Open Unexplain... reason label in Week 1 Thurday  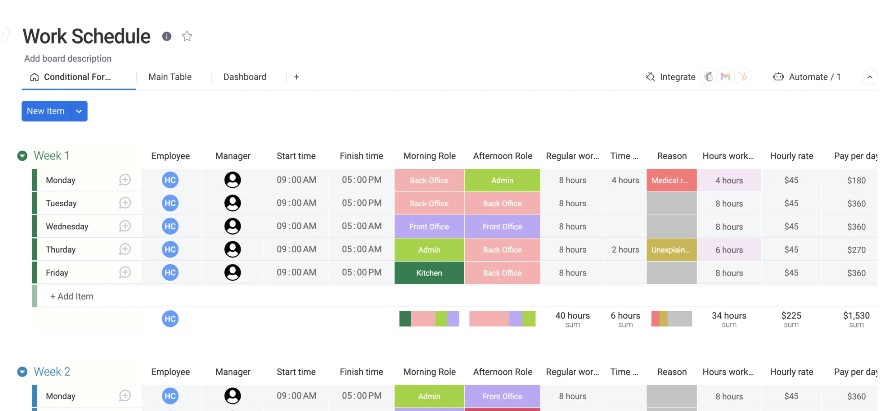(672, 249)
